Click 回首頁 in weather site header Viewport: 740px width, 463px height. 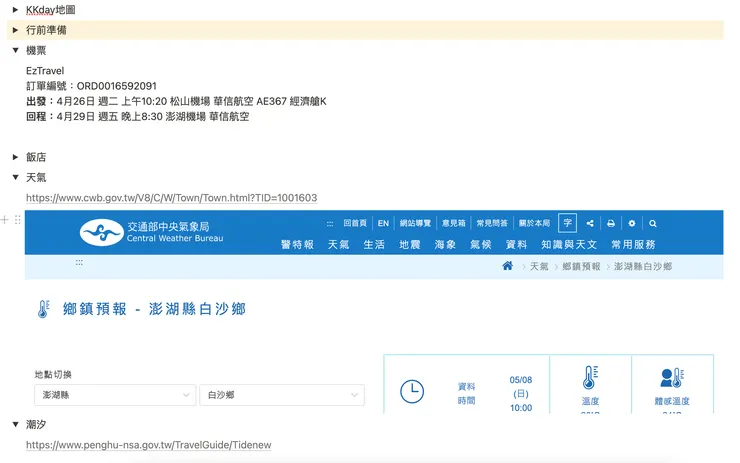click(x=355, y=223)
